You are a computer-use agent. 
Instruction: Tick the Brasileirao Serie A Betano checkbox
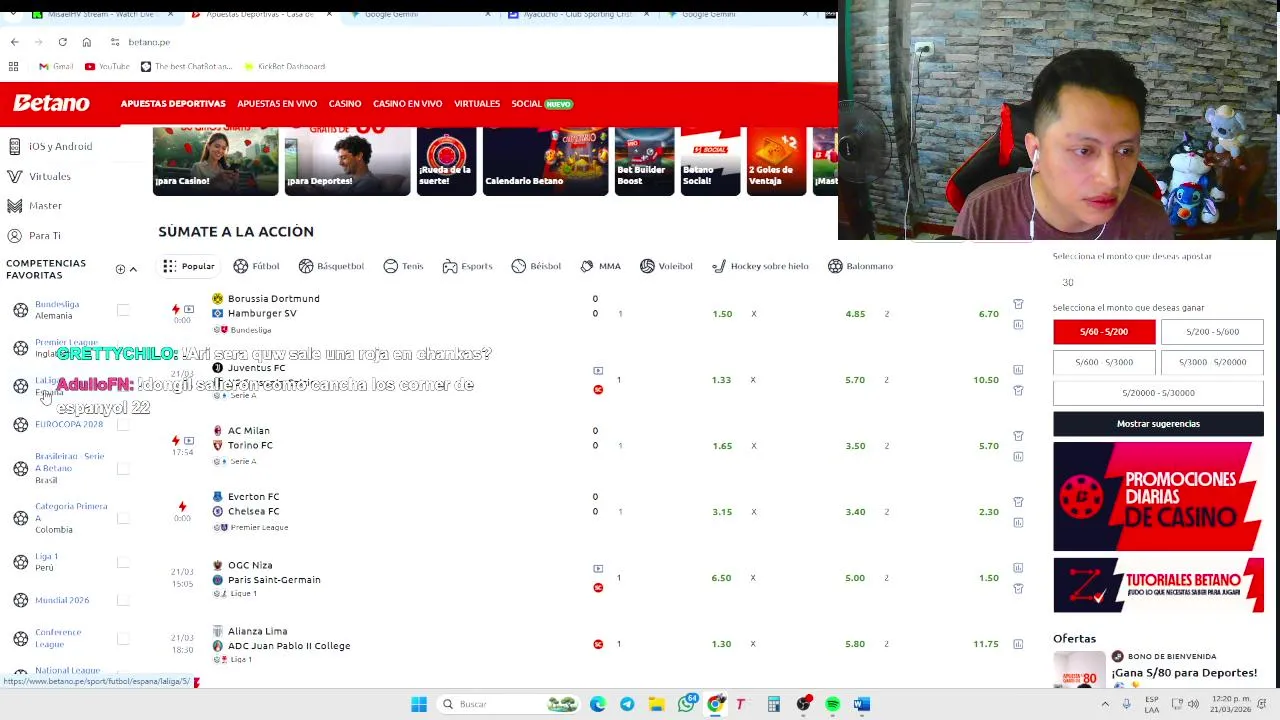[123, 468]
